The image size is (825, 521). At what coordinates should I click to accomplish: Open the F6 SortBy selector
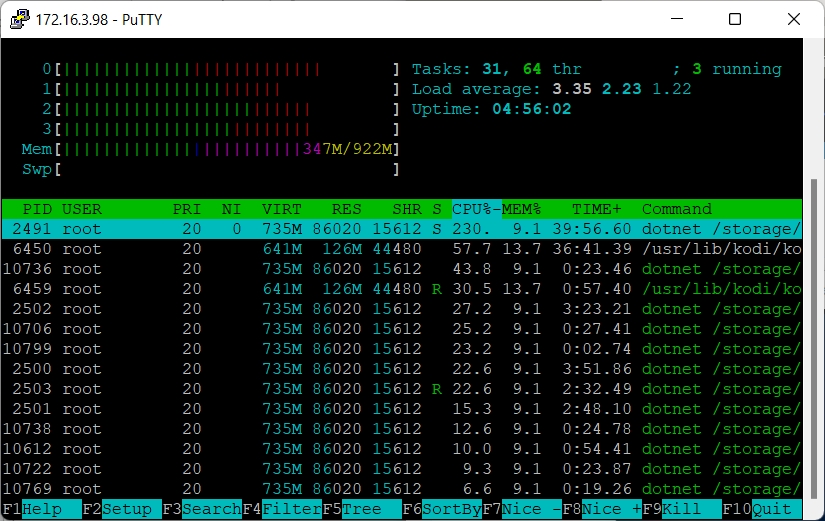pyautogui.click(x=451, y=509)
